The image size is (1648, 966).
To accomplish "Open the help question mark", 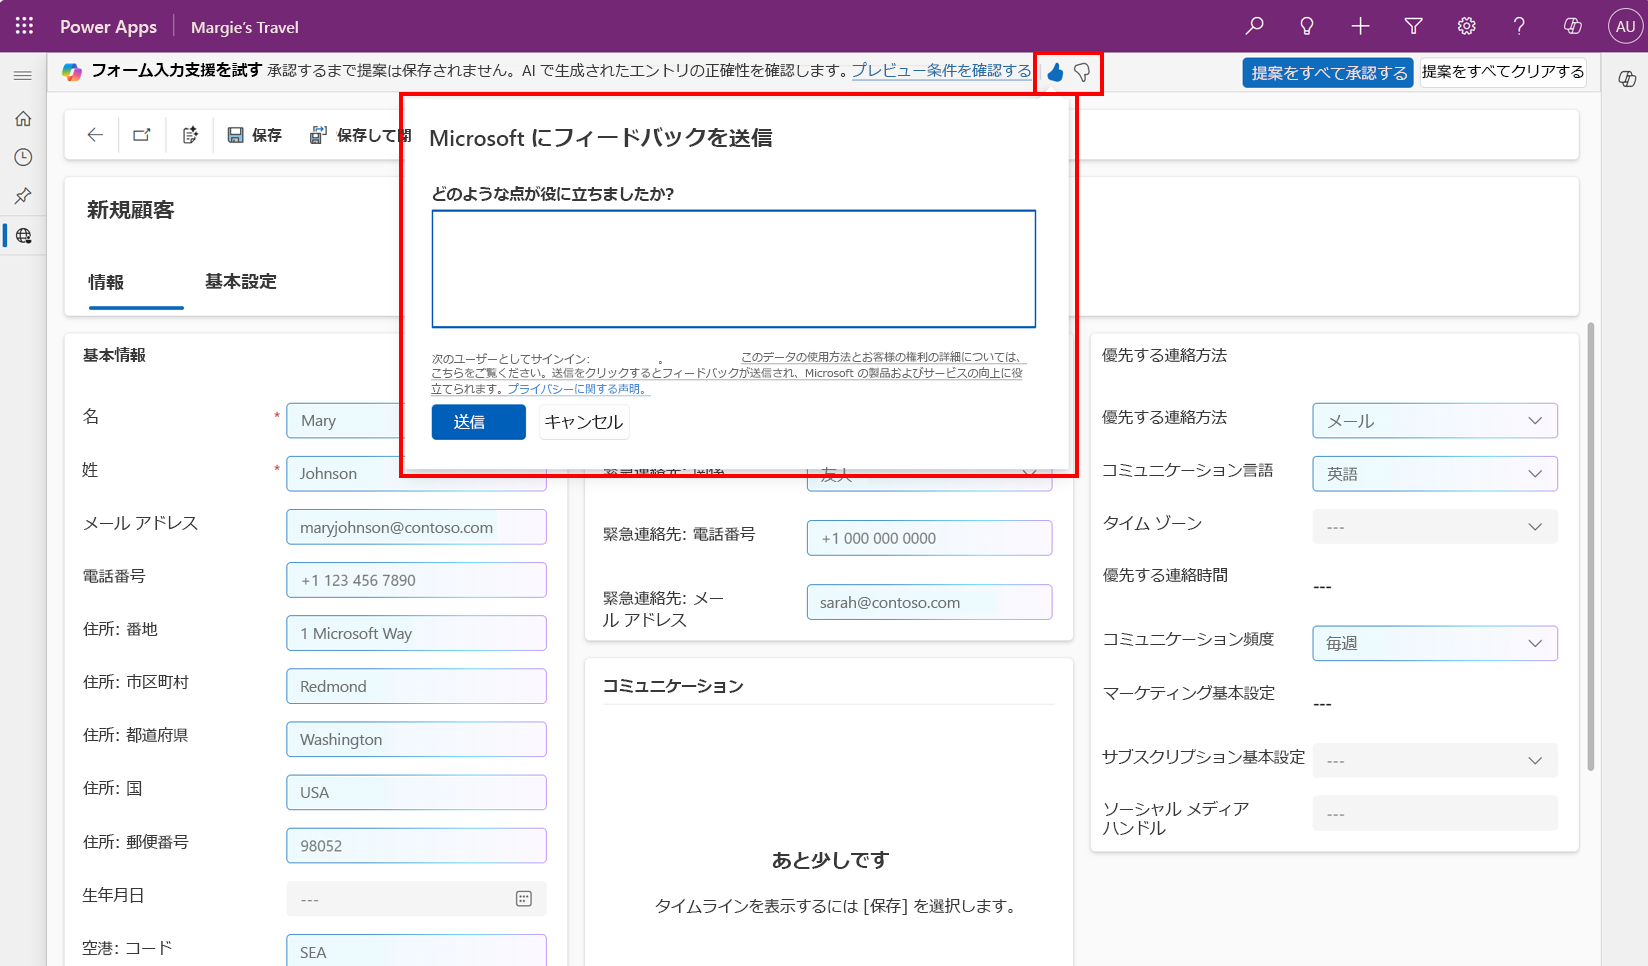I will coord(1519,26).
